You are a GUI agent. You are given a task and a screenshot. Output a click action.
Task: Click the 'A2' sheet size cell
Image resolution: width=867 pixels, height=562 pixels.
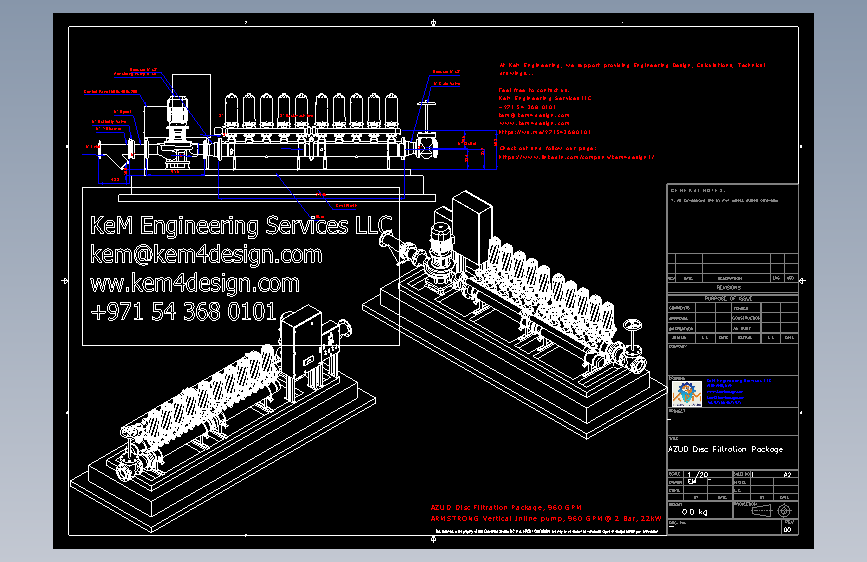click(x=787, y=475)
